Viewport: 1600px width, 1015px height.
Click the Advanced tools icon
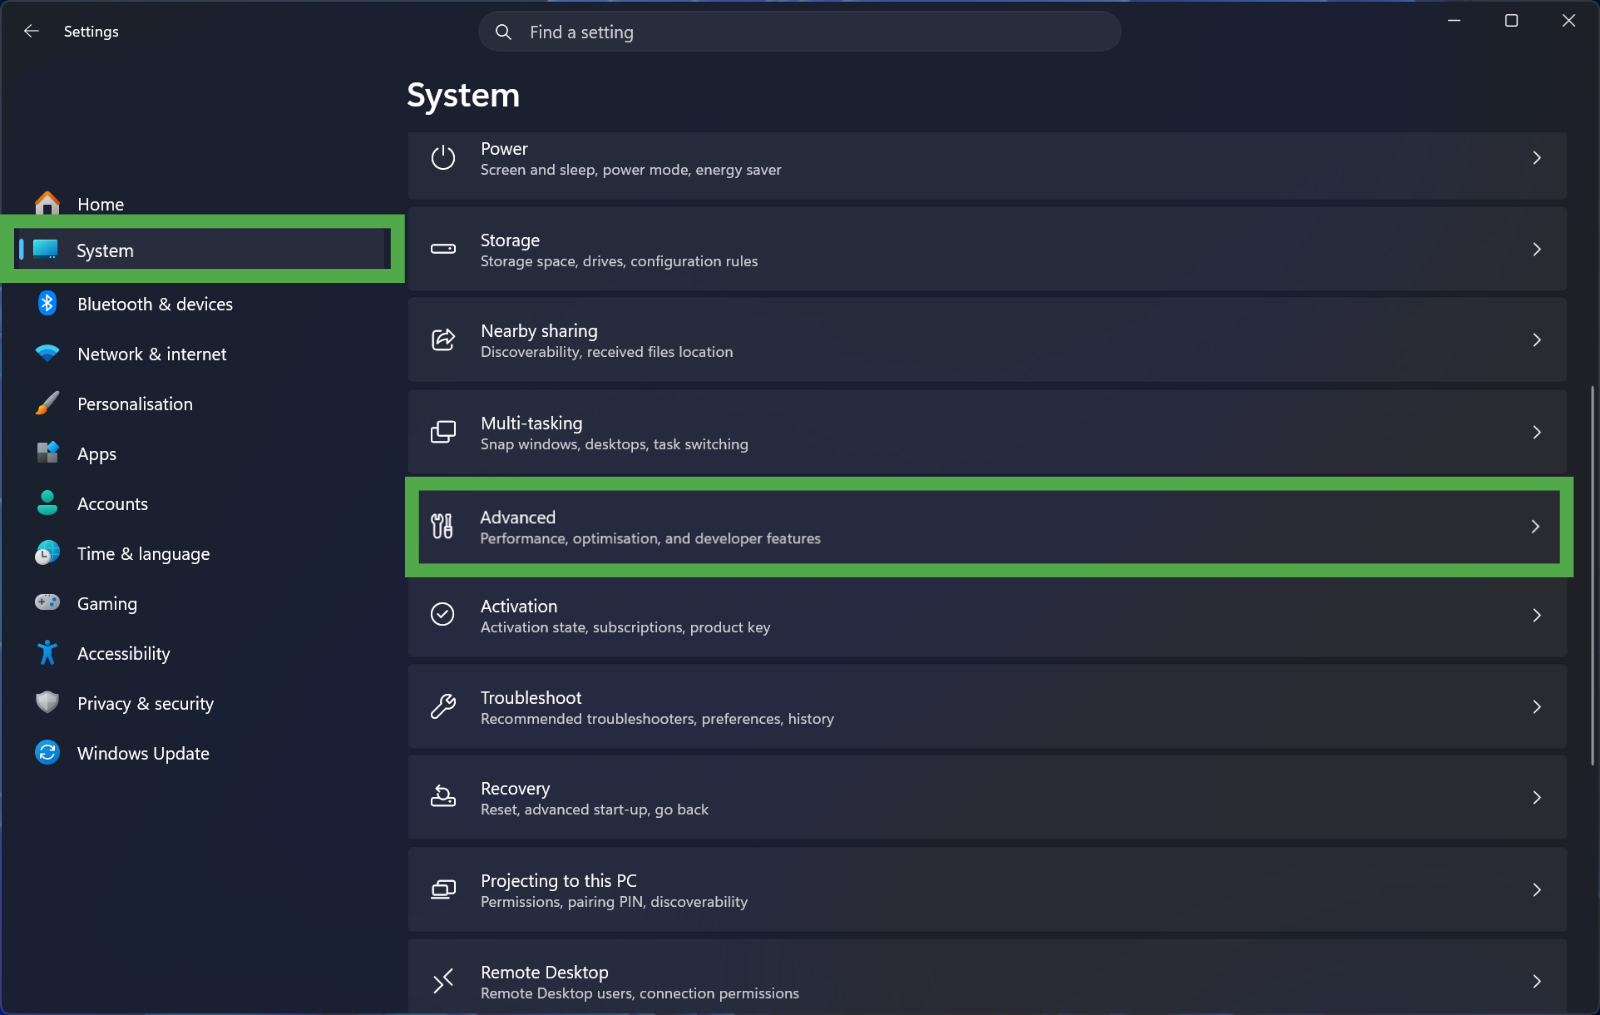click(442, 526)
